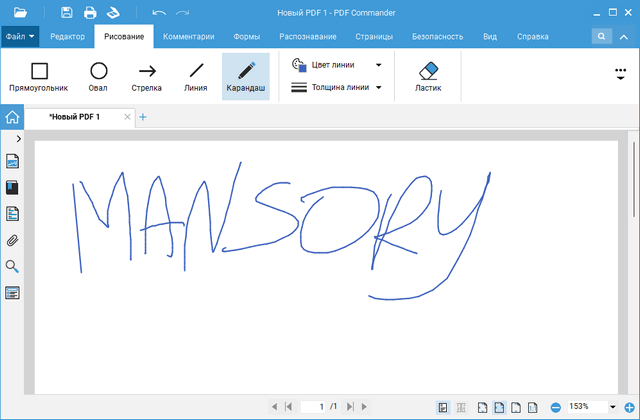Click the save floppy disk icon

(66, 13)
